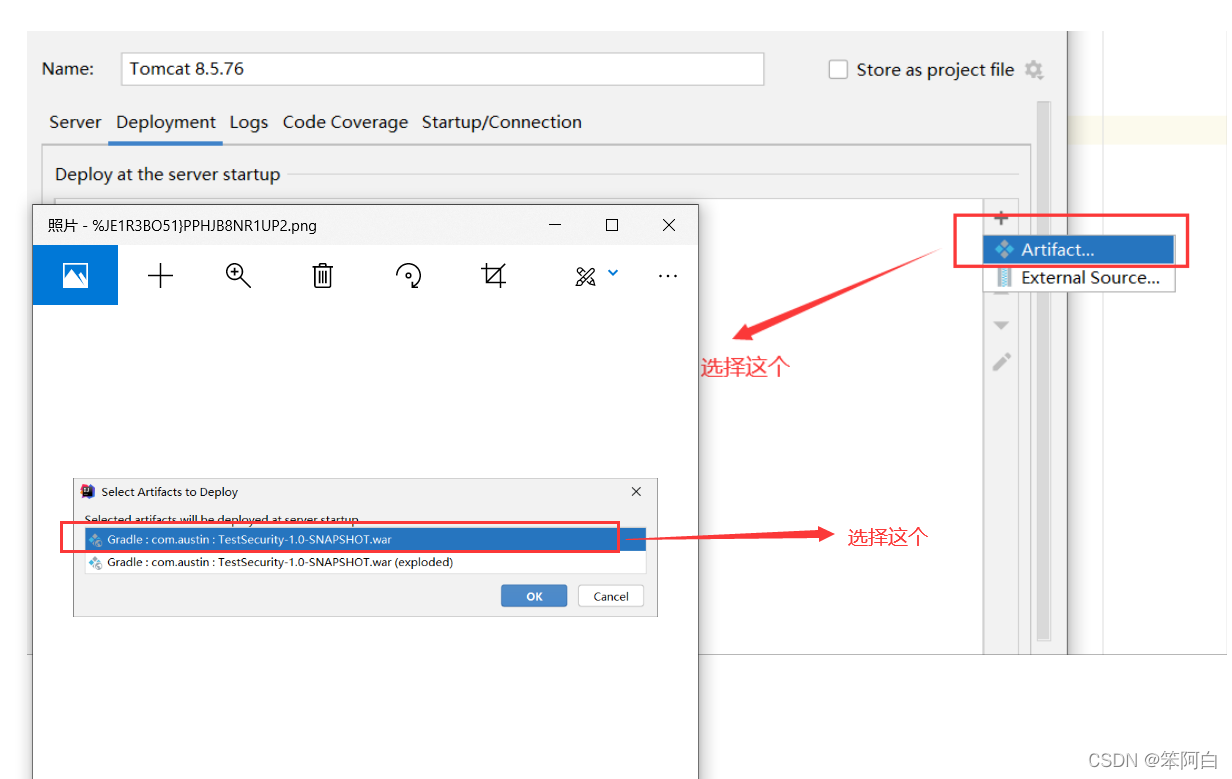Click the vertical scrollbar of the configuration panel

[1043, 370]
